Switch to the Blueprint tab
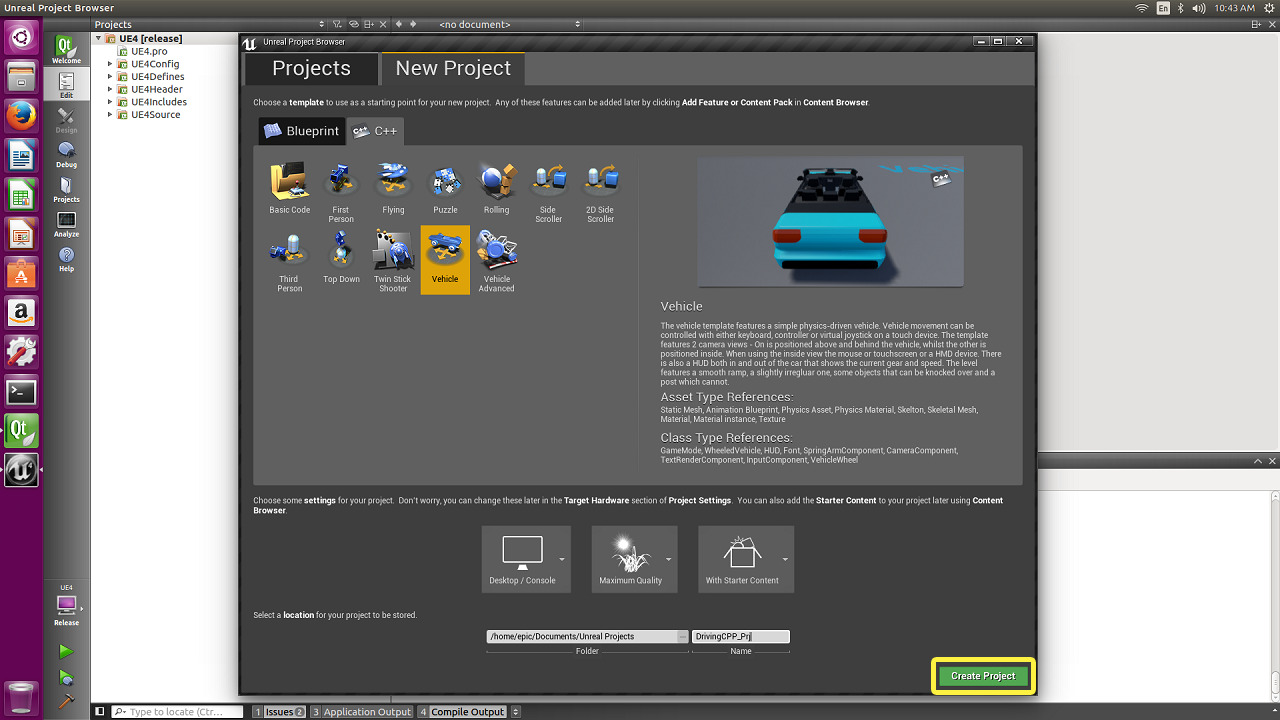The height and width of the screenshot is (720, 1280). [301, 131]
